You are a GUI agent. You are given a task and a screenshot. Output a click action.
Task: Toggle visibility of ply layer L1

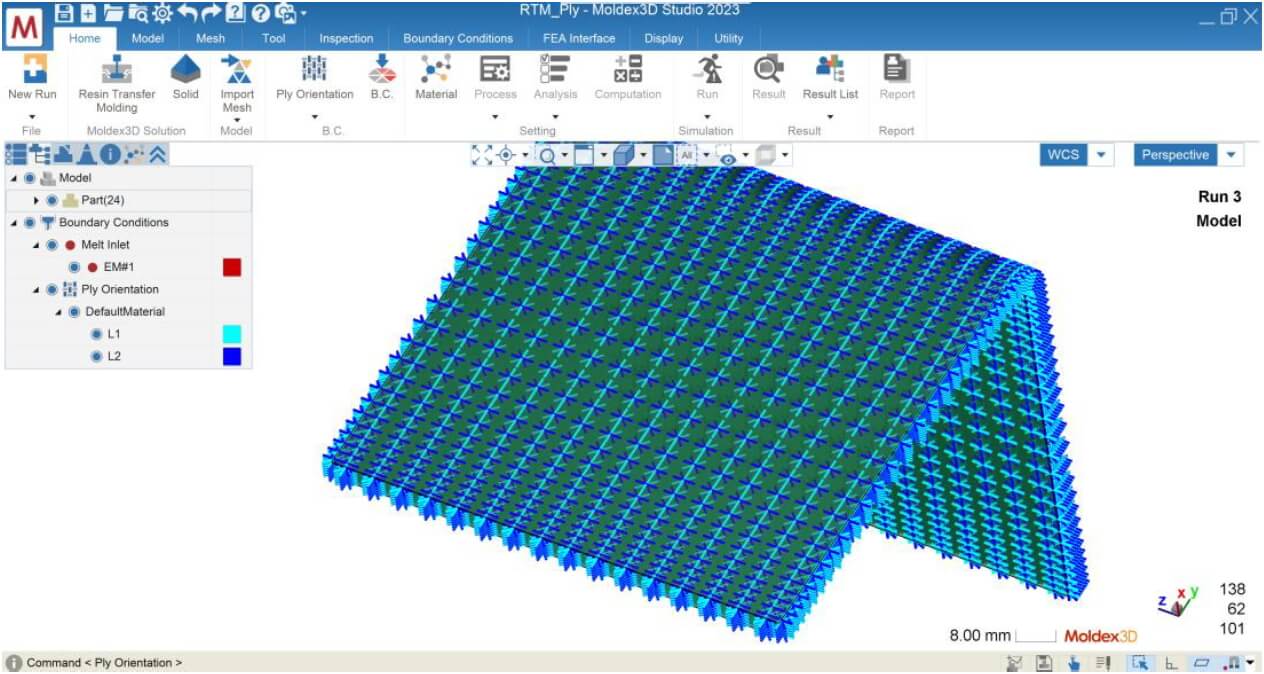click(97, 334)
